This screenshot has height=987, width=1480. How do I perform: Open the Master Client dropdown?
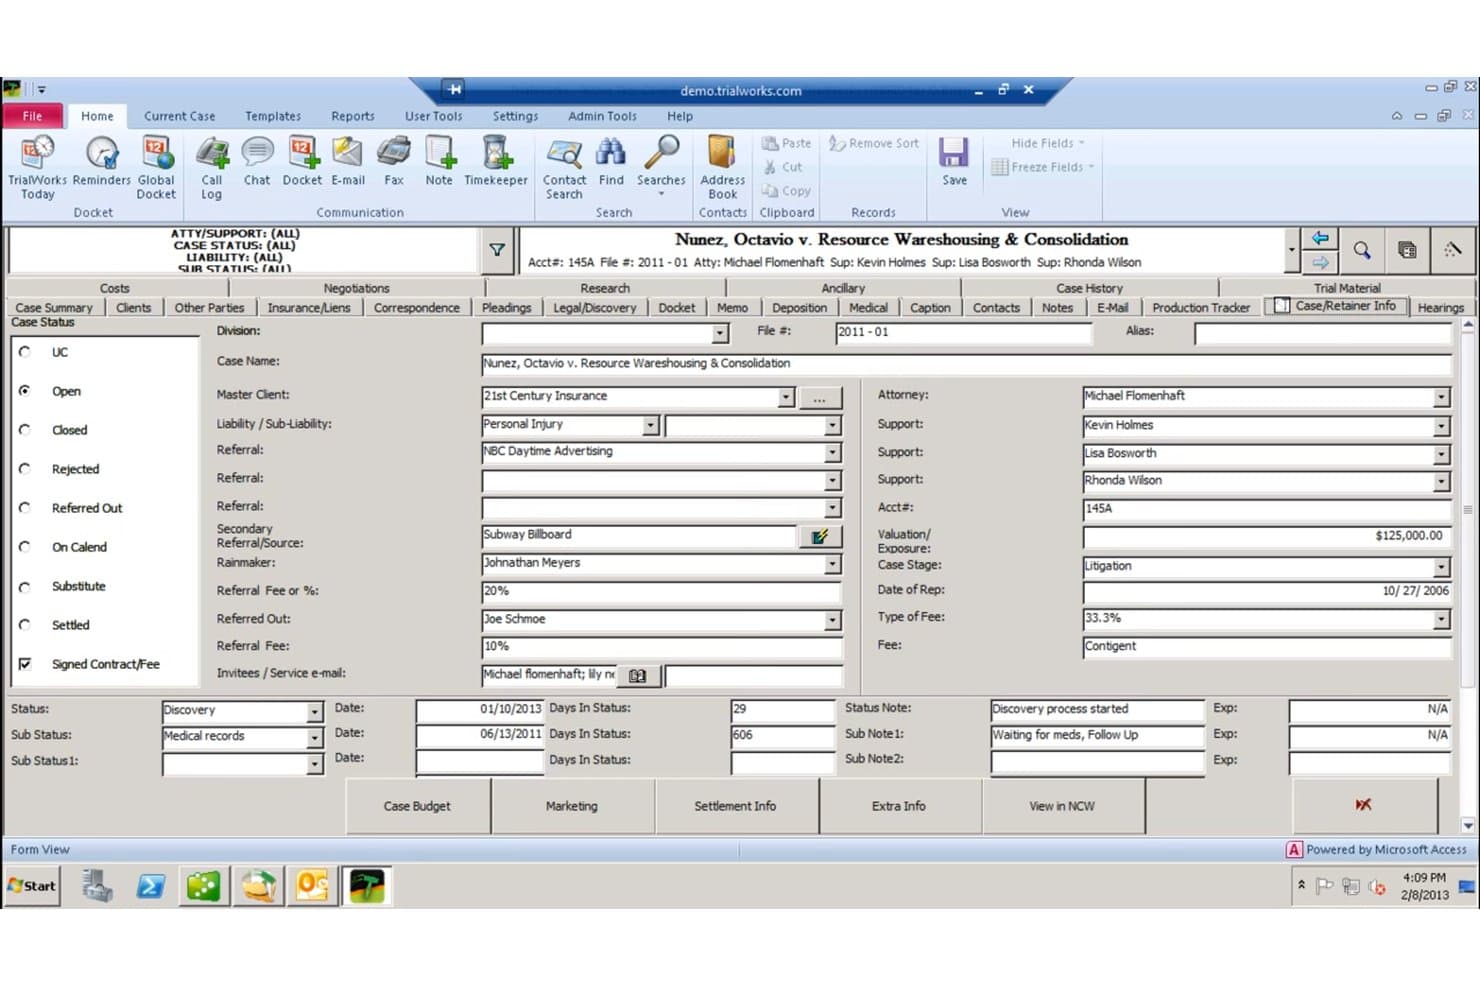click(786, 397)
